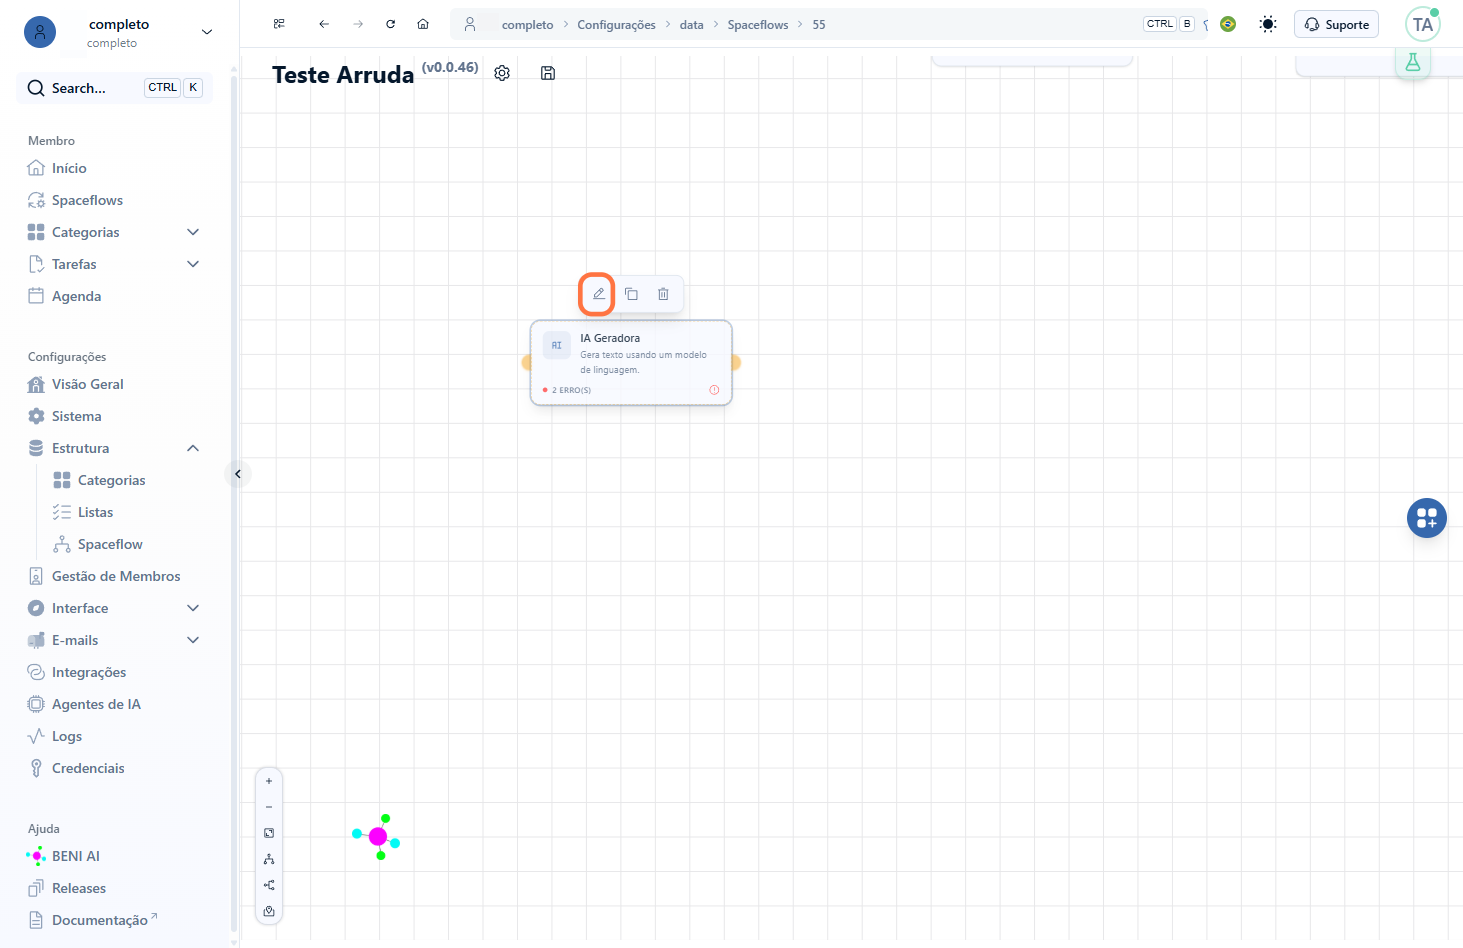Click the floating BENI AI molecule bubble
This screenshot has width=1463, height=948.
click(377, 837)
